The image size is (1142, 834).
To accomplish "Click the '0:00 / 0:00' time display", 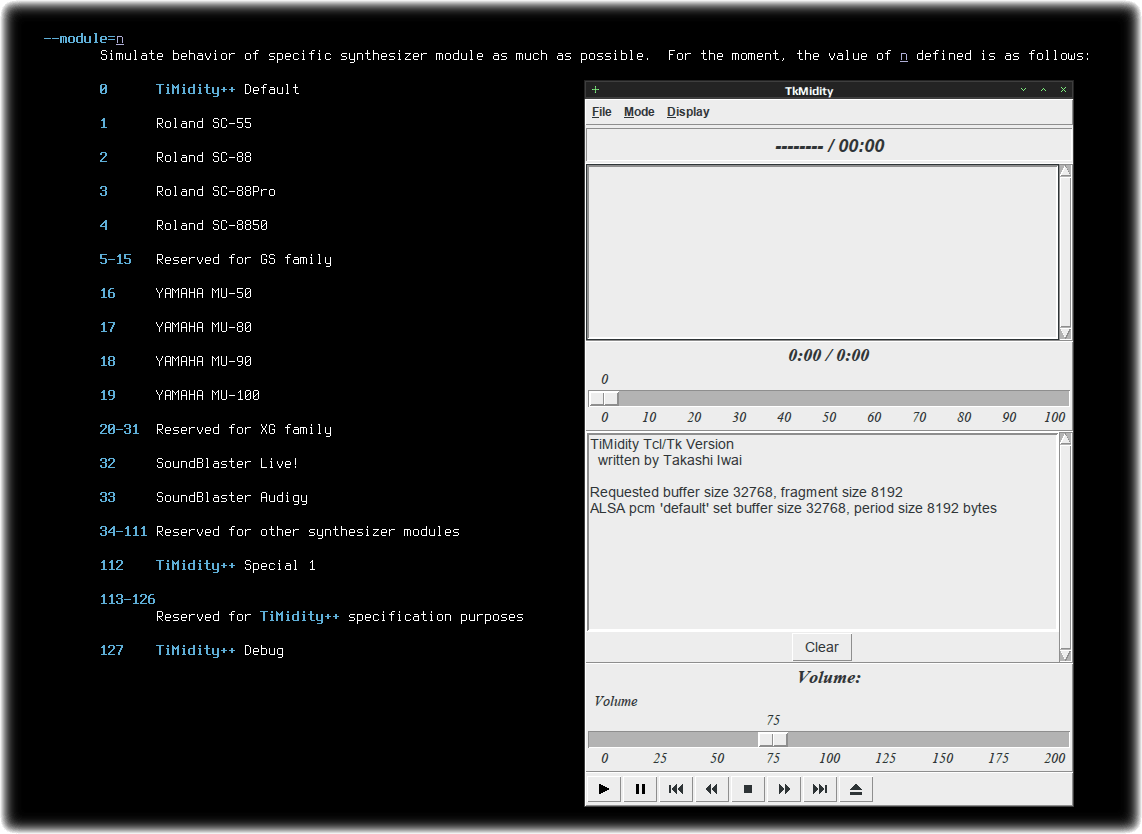I will pyautogui.click(x=829, y=355).
